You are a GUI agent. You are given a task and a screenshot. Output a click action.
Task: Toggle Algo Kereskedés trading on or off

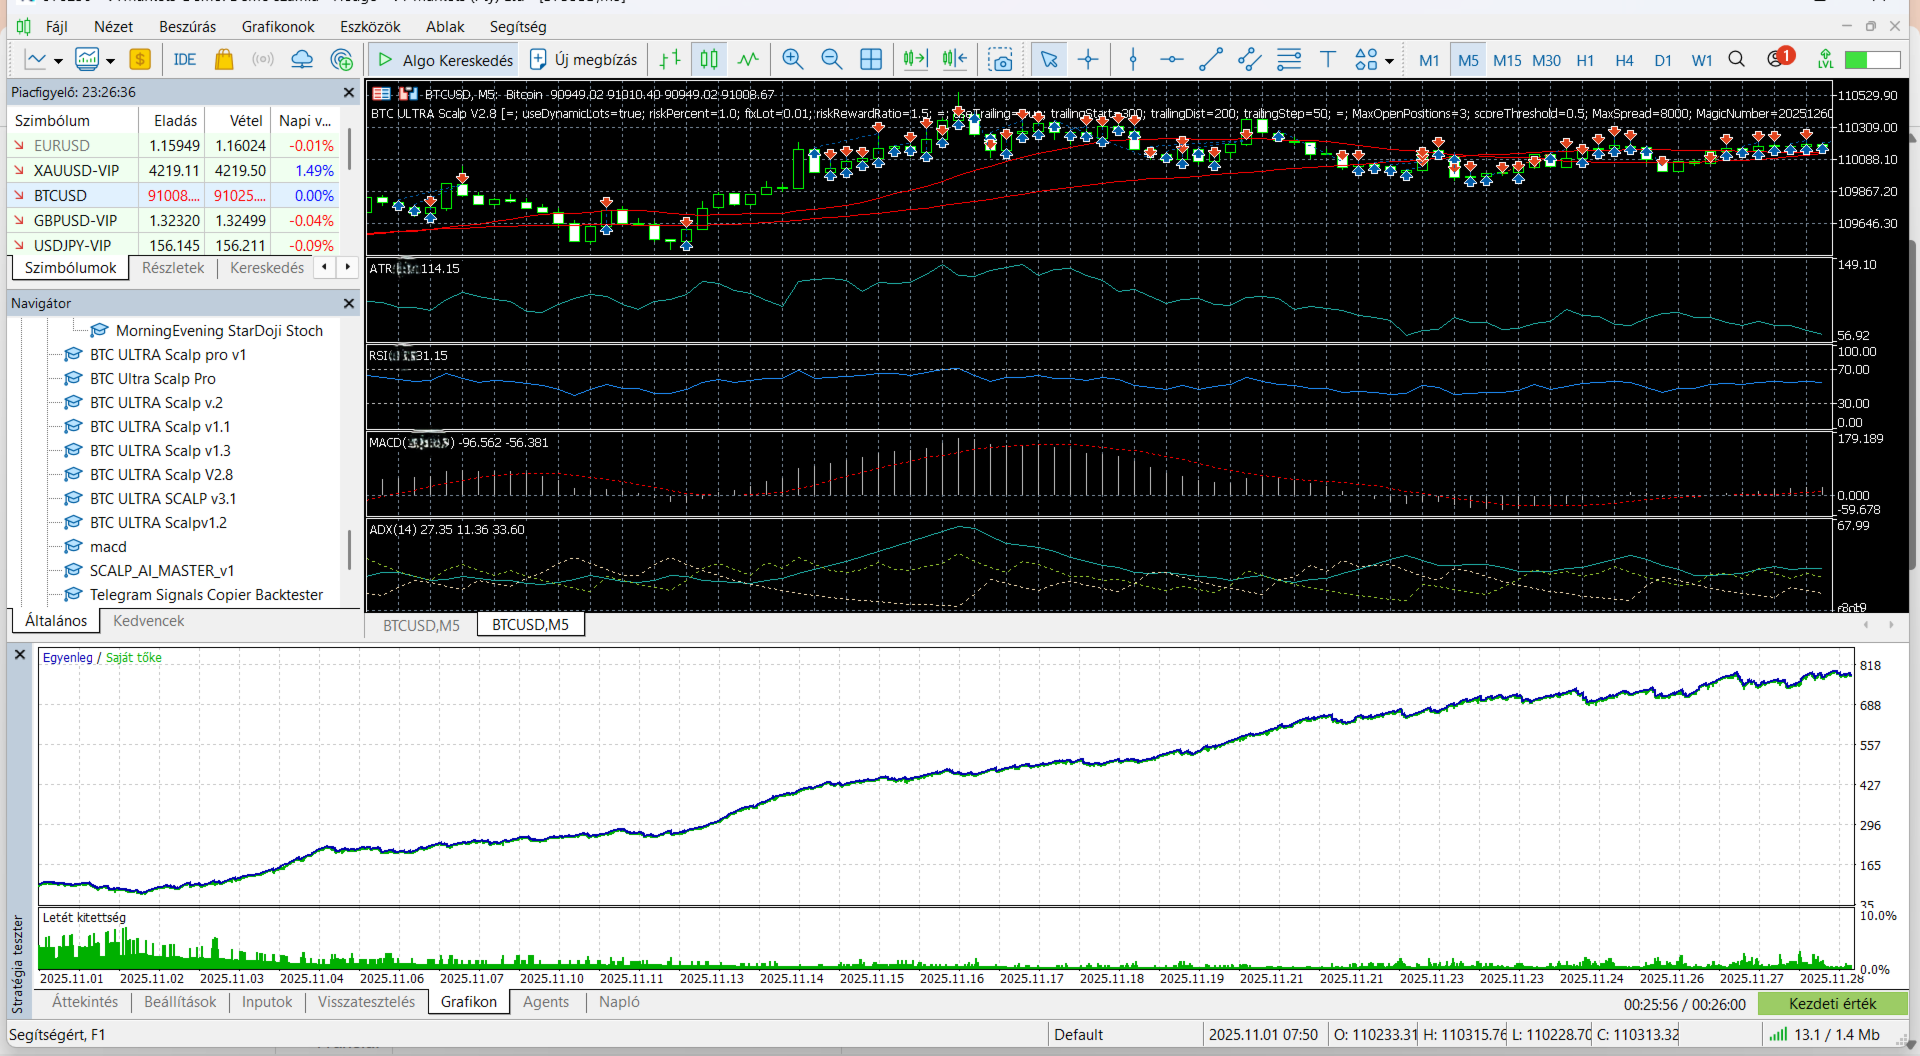[445, 60]
